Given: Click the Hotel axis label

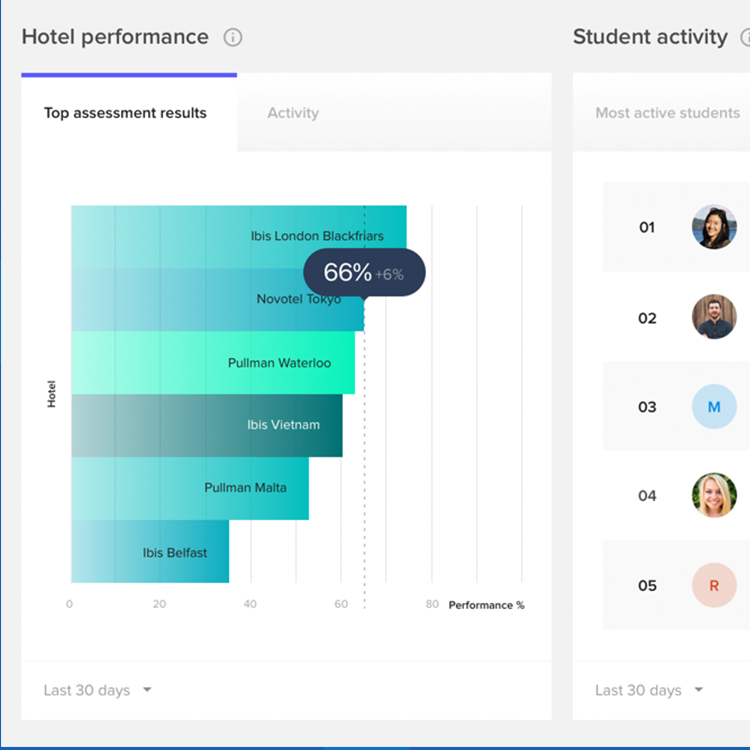Looking at the screenshot, I should pyautogui.click(x=51, y=394).
